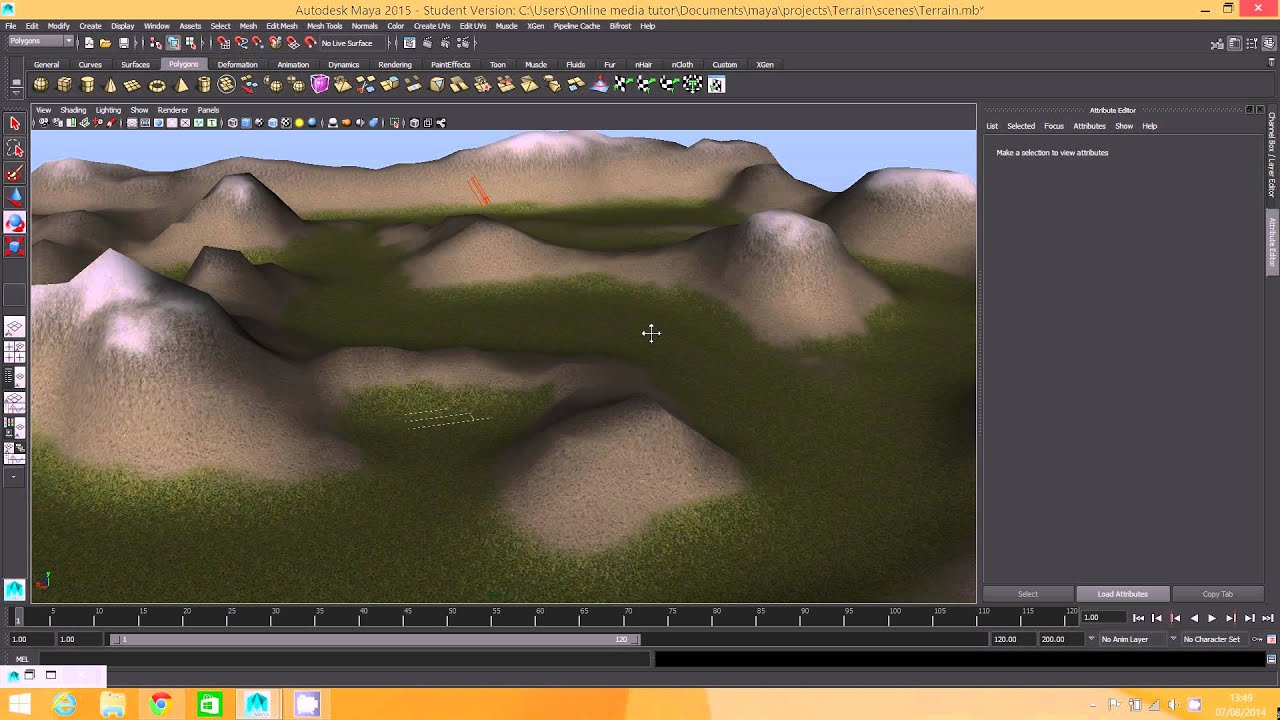Toggle the smooth shade all viewport icon

coord(246,123)
